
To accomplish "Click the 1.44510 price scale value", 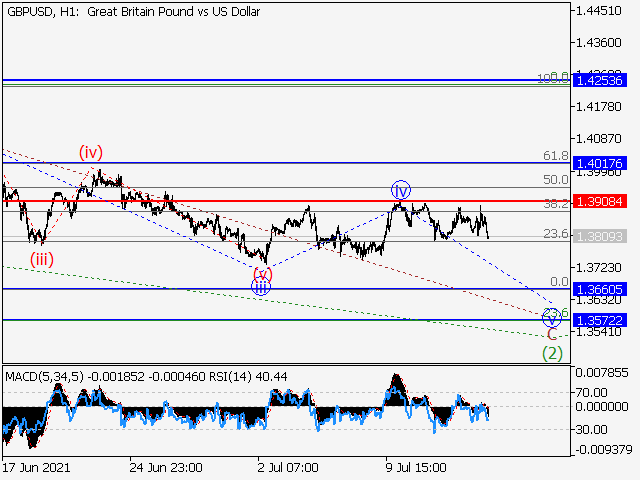I will [x=598, y=11].
